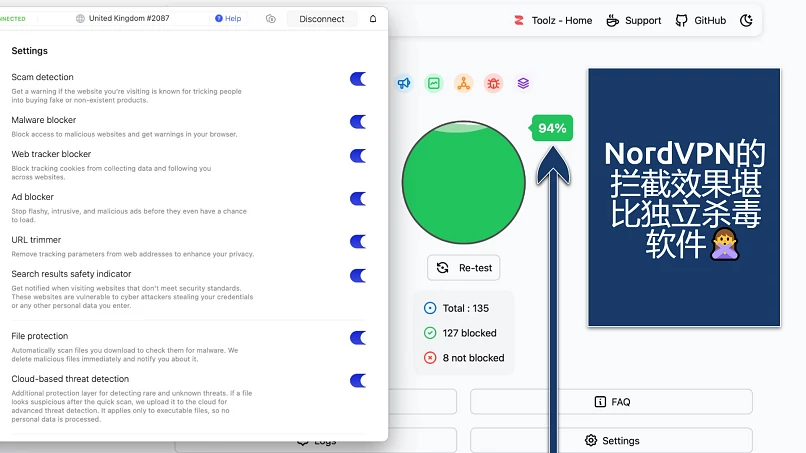The height and width of the screenshot is (453, 806).
Task: Click the globe icon beside United Kingdom #2087
Action: (80, 19)
